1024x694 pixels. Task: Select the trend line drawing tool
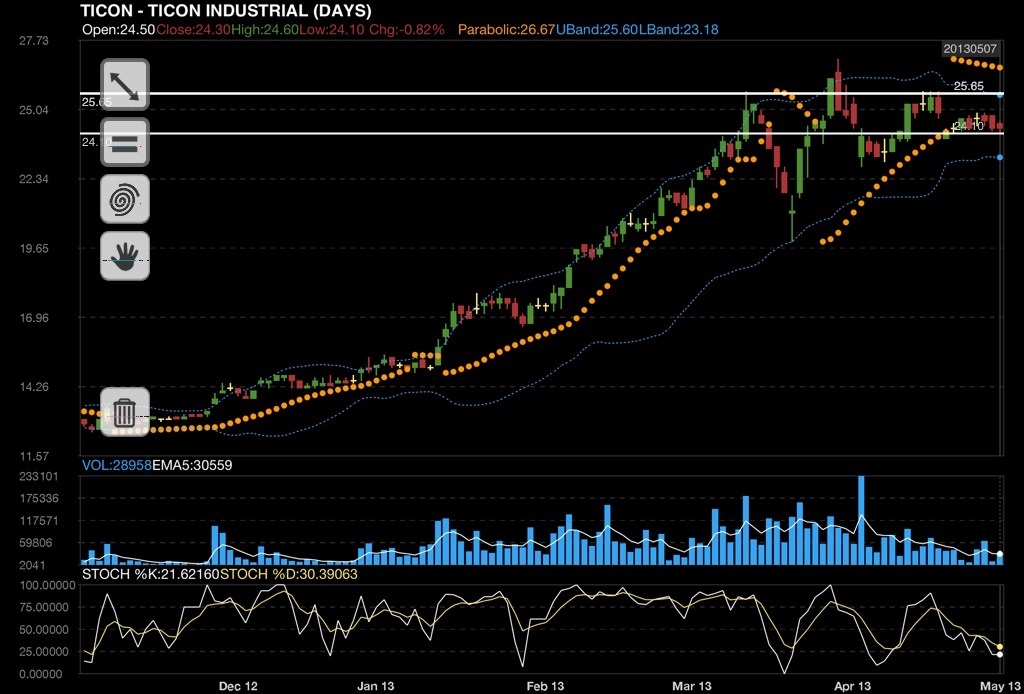click(125, 85)
